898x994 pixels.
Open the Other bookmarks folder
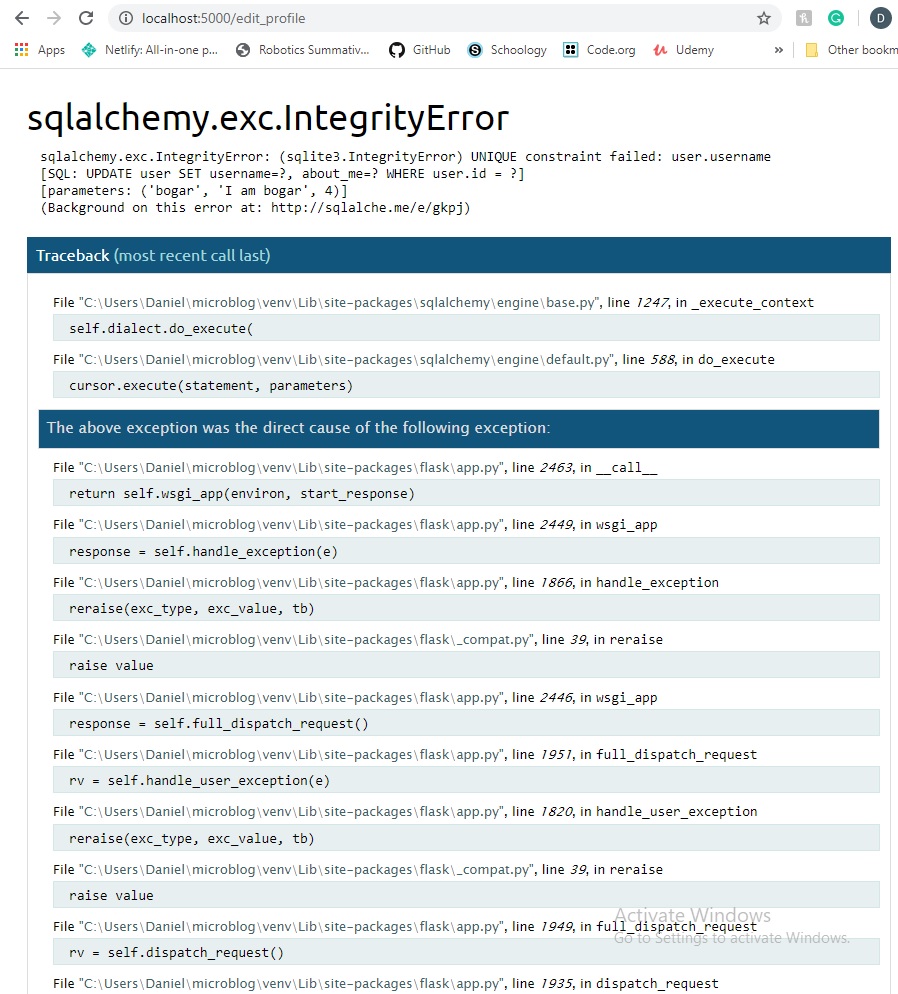tap(850, 50)
